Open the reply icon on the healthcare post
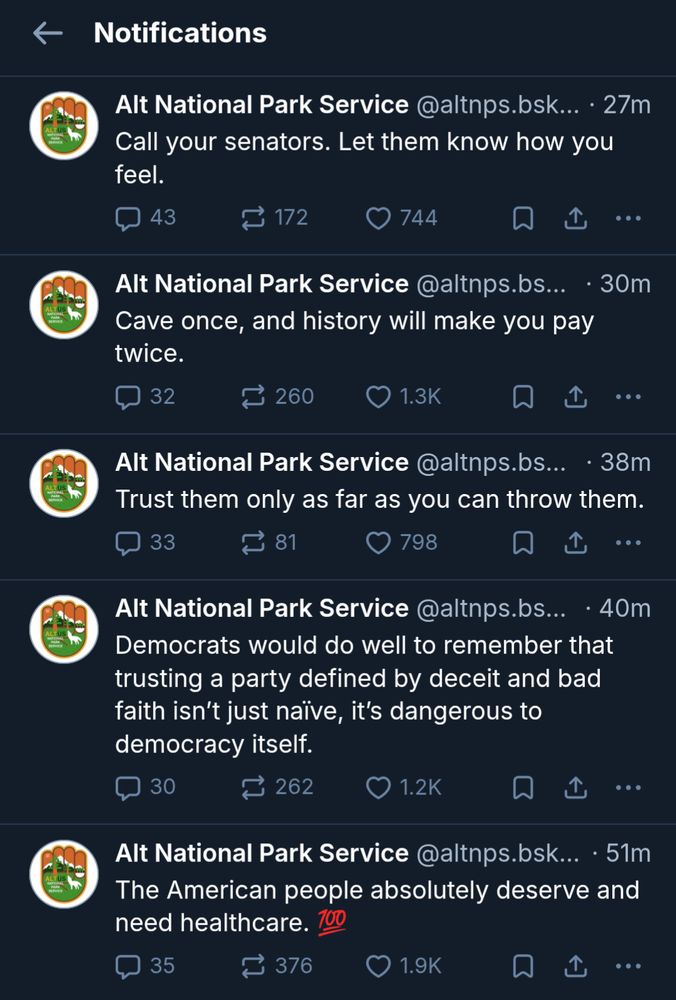 128,966
